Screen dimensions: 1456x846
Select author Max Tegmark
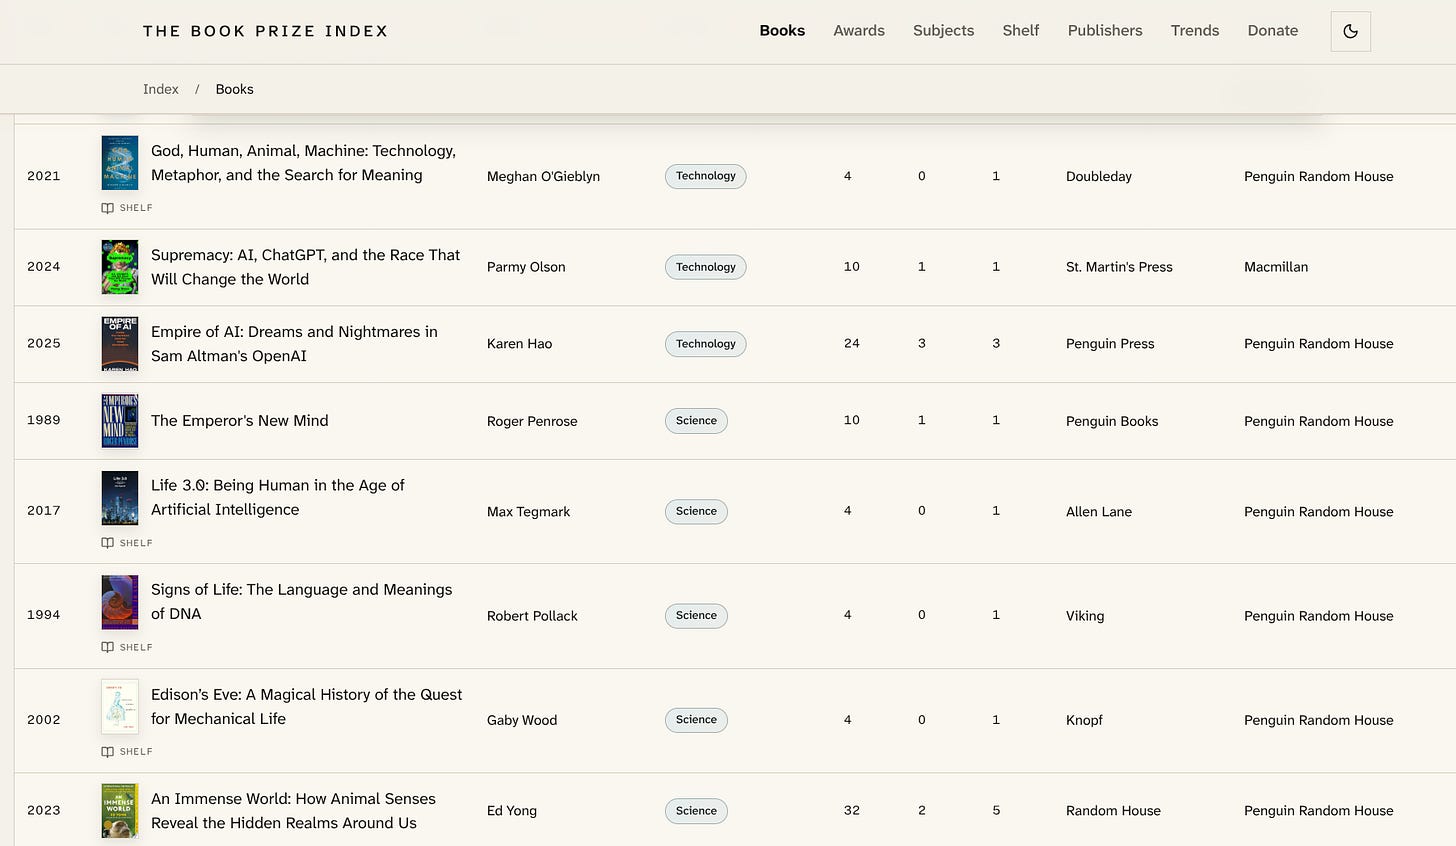pyautogui.click(x=528, y=512)
